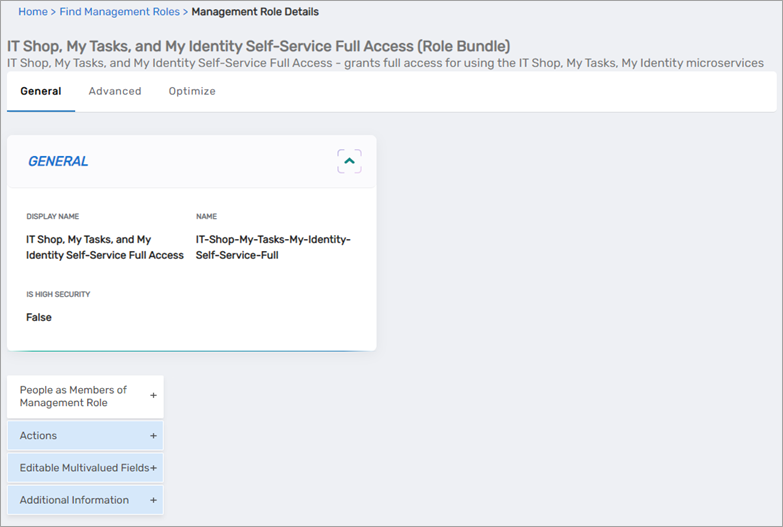783x527 pixels.
Task: Expand the Additional Information section label
Action: [74, 500]
